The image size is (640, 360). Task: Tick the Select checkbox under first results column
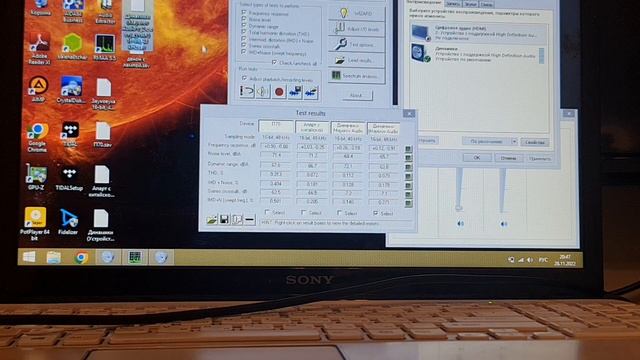267,212
